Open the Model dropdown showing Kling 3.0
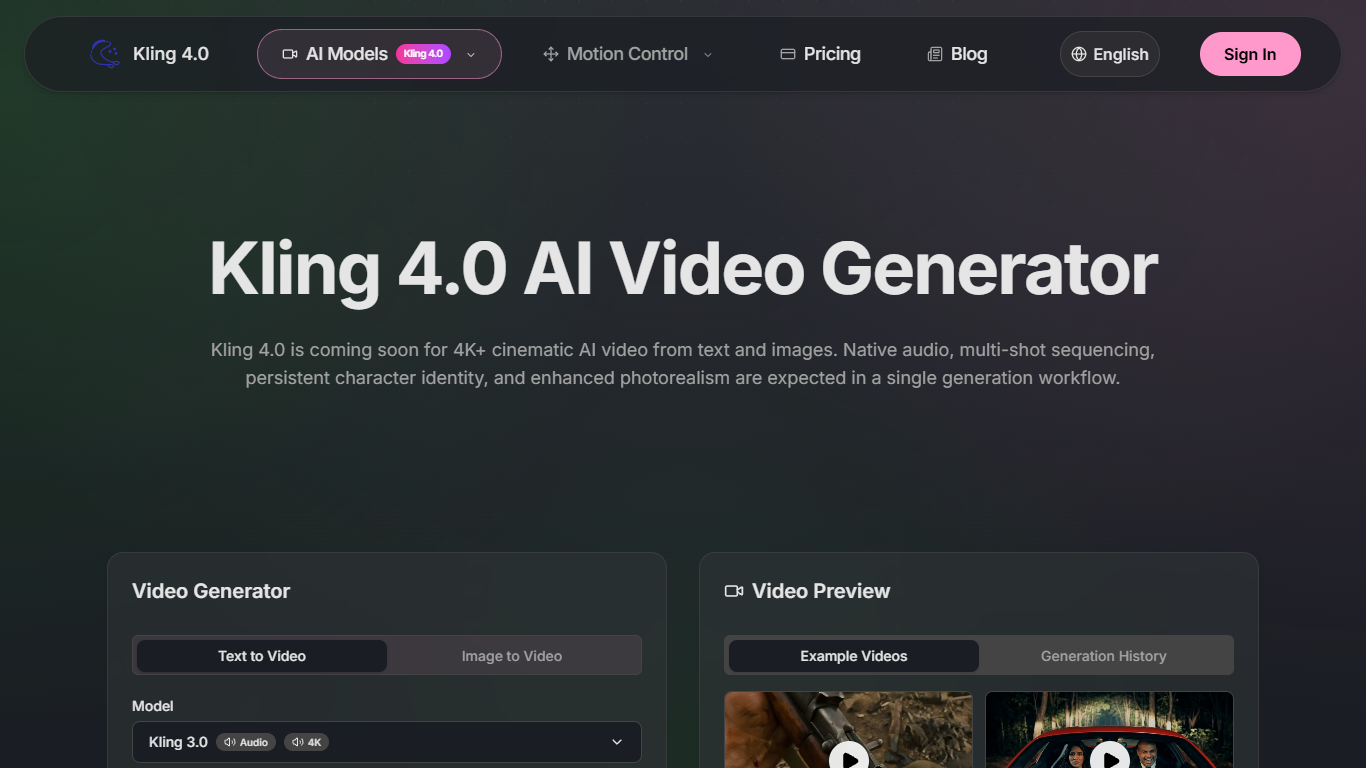 pos(387,742)
